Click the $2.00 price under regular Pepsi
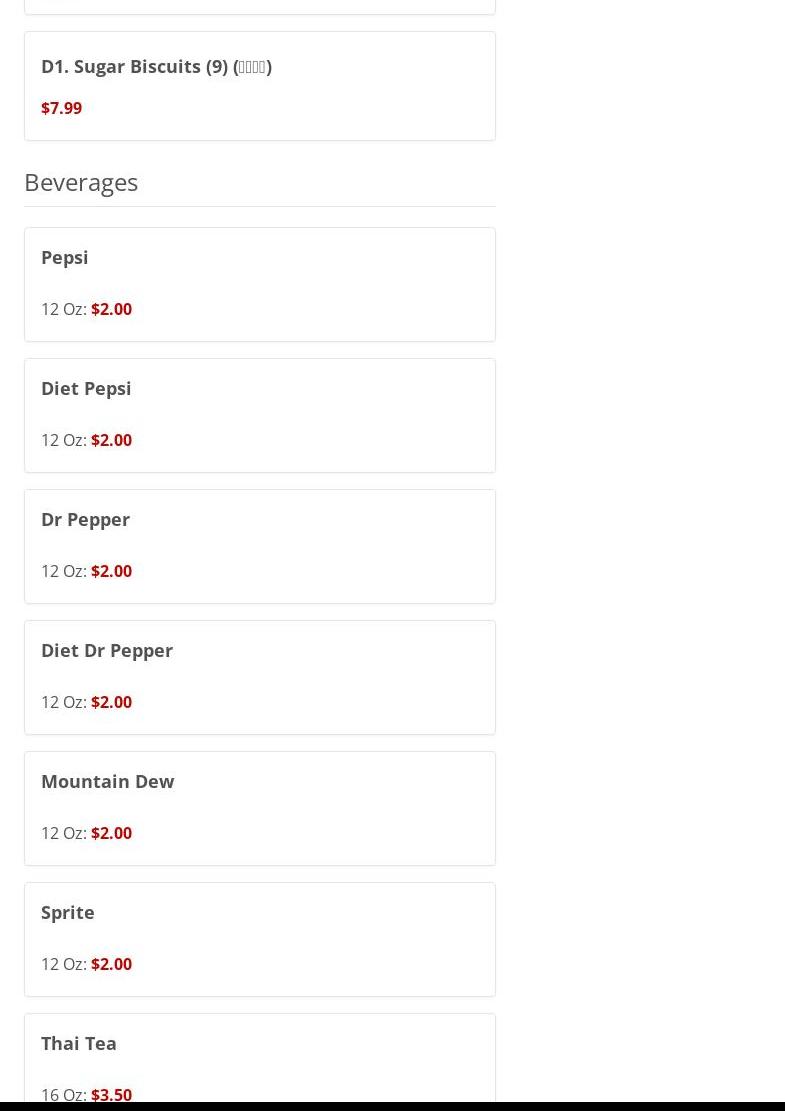 click(x=111, y=309)
